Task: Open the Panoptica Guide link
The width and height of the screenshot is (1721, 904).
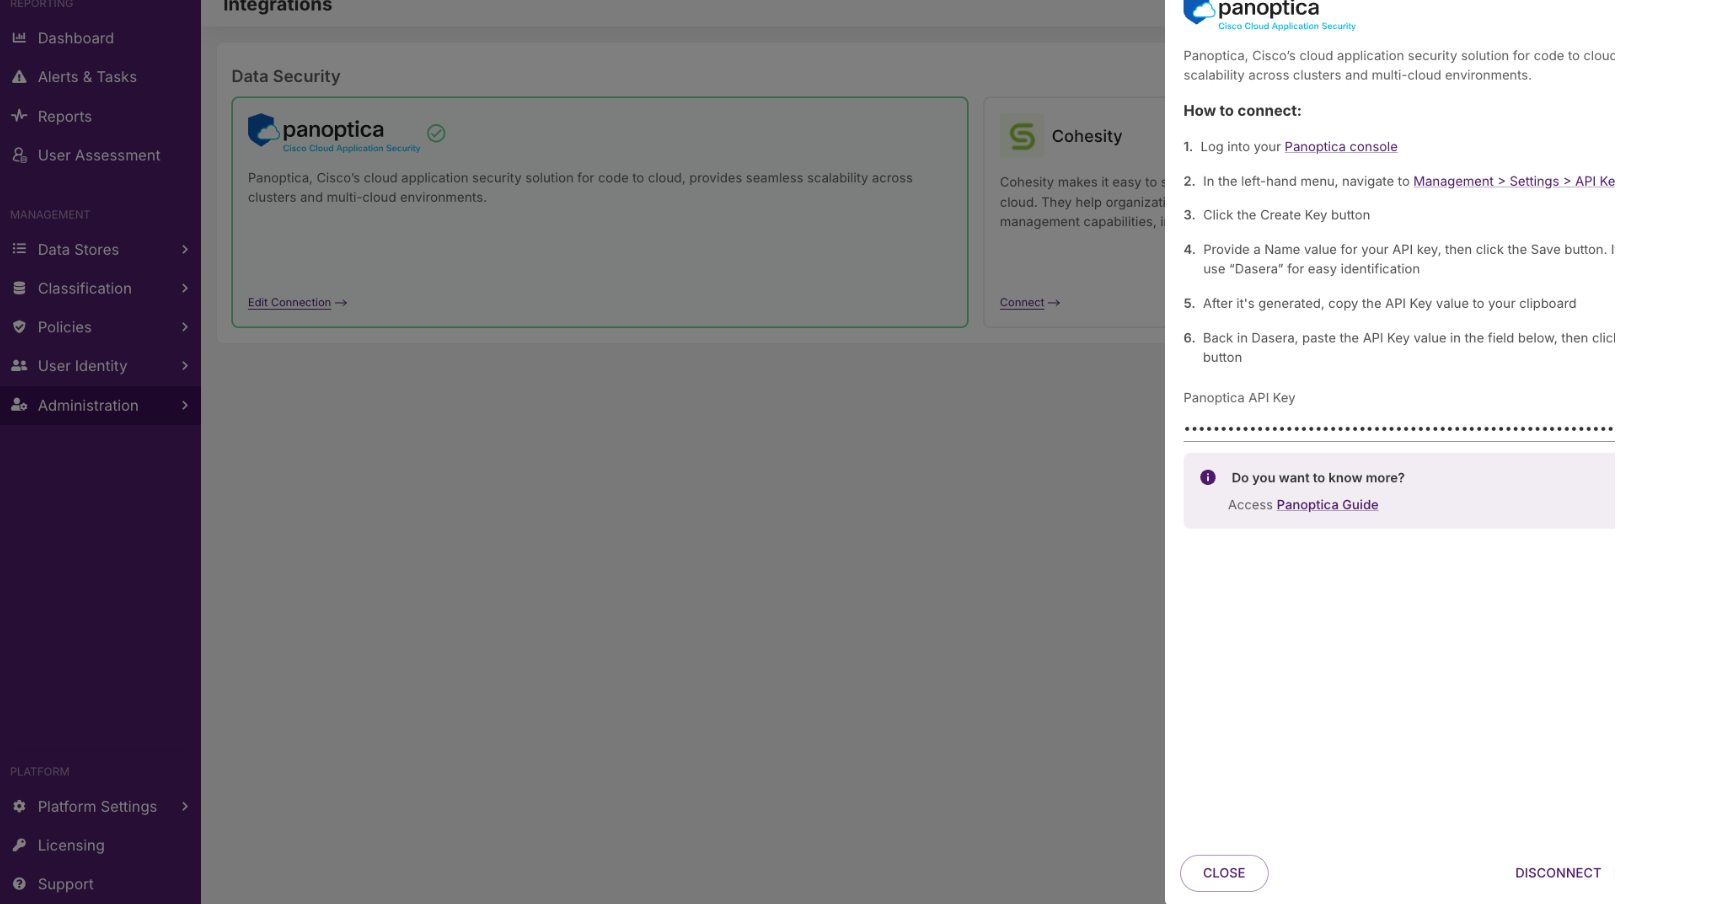Action: [x=1327, y=505]
